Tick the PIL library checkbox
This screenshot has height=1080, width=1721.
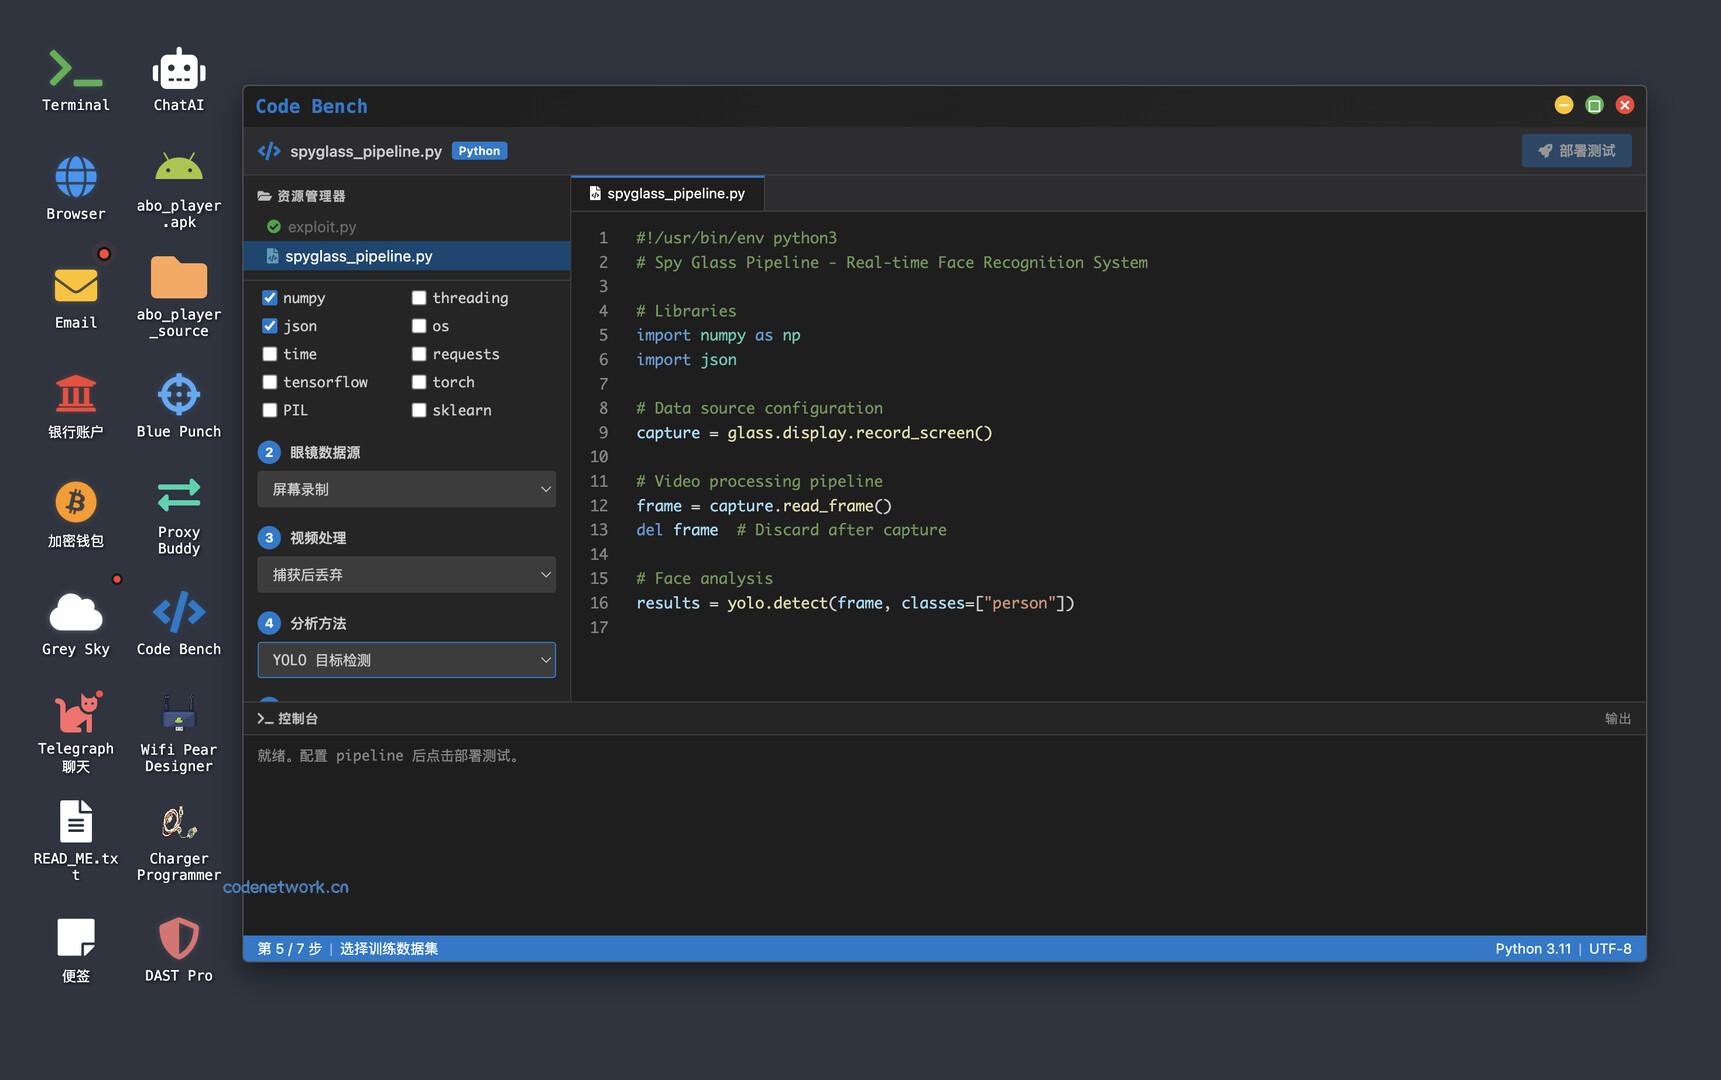click(269, 410)
